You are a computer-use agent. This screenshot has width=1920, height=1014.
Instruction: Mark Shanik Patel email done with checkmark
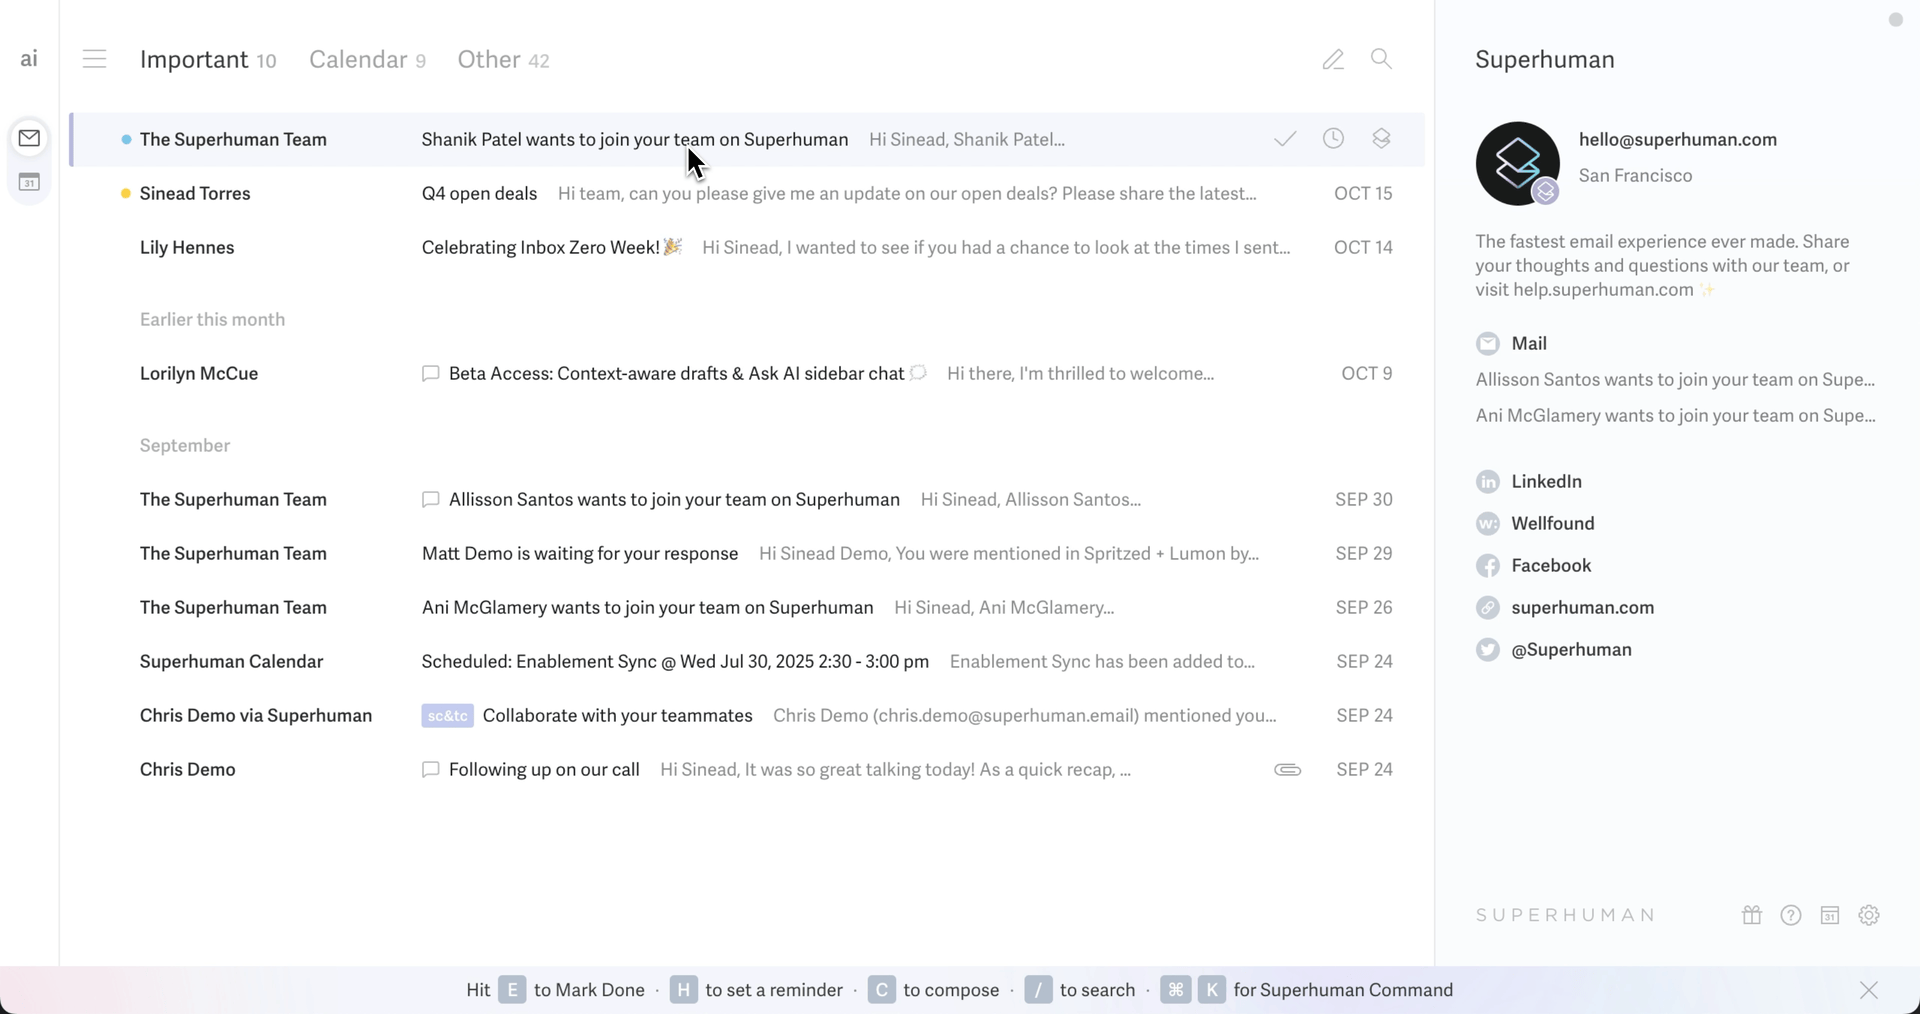tap(1285, 139)
